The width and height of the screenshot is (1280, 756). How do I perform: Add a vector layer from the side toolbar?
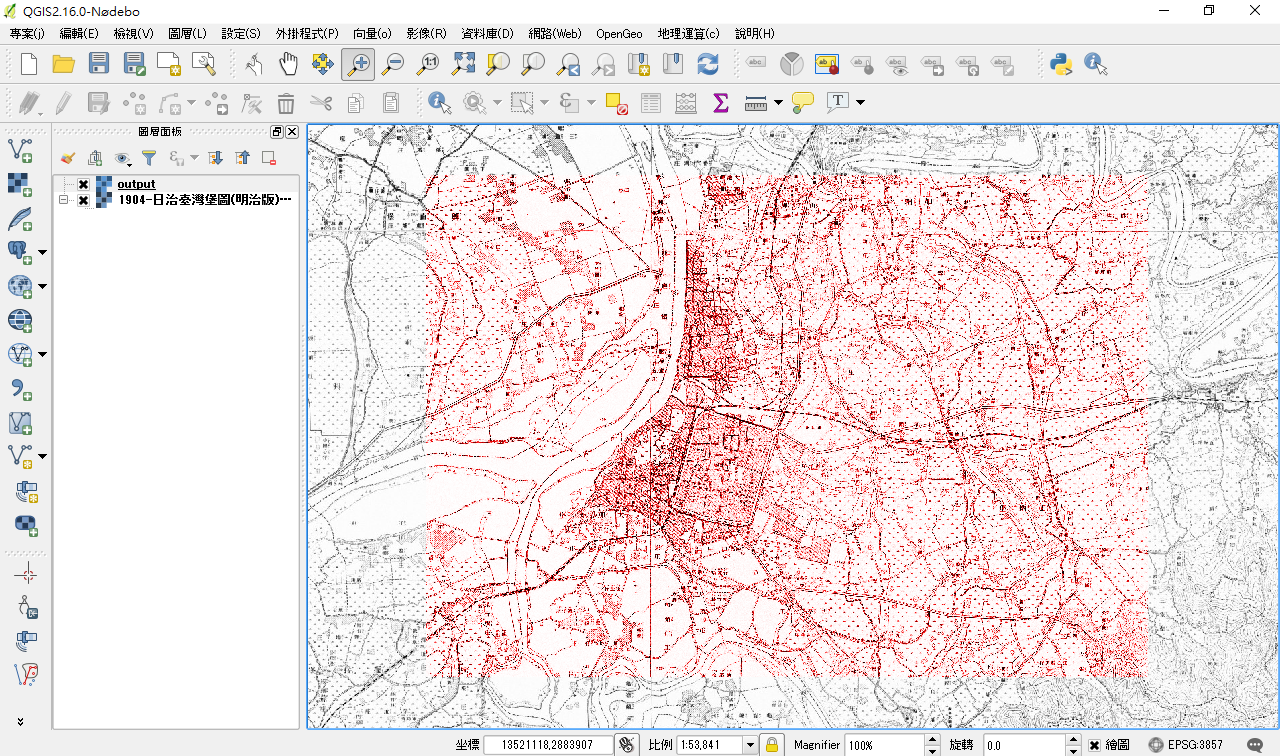click(x=20, y=150)
